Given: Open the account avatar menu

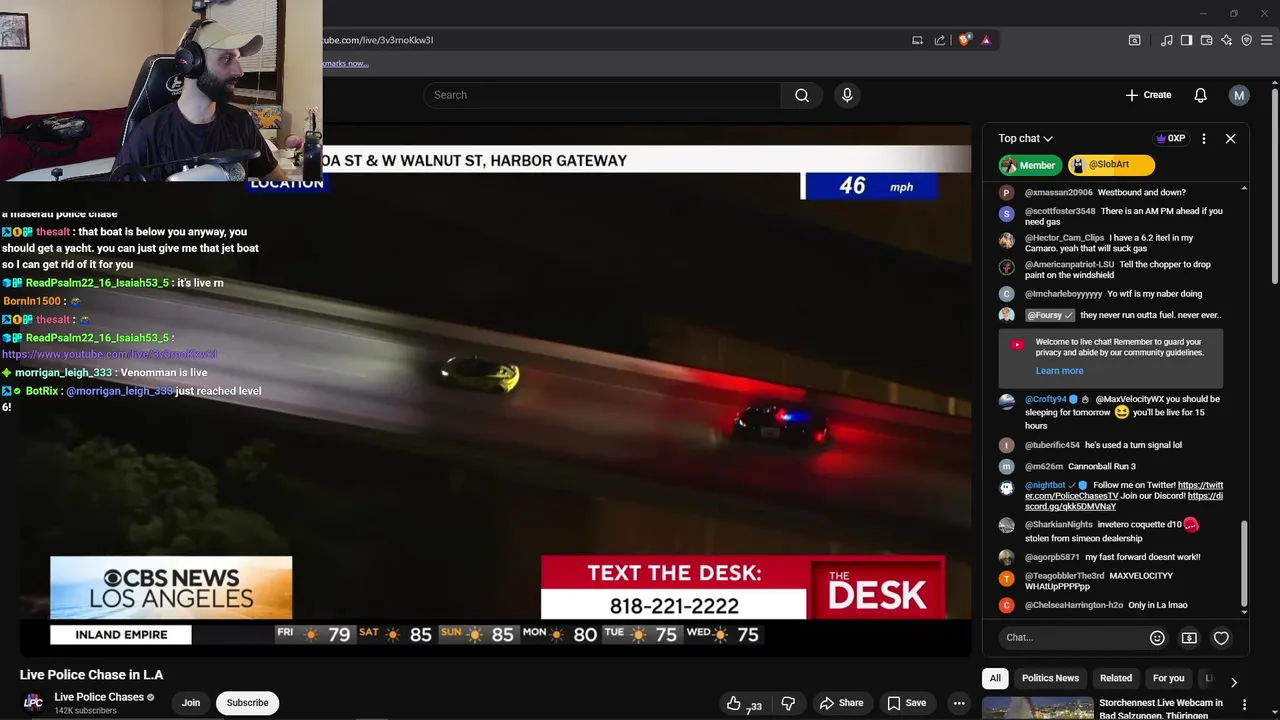Looking at the screenshot, I should coord(1239,95).
